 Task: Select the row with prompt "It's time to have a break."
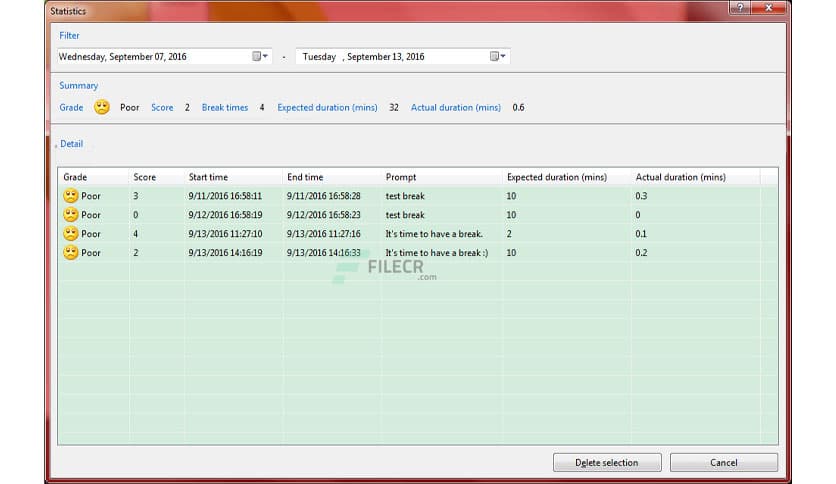434,234
